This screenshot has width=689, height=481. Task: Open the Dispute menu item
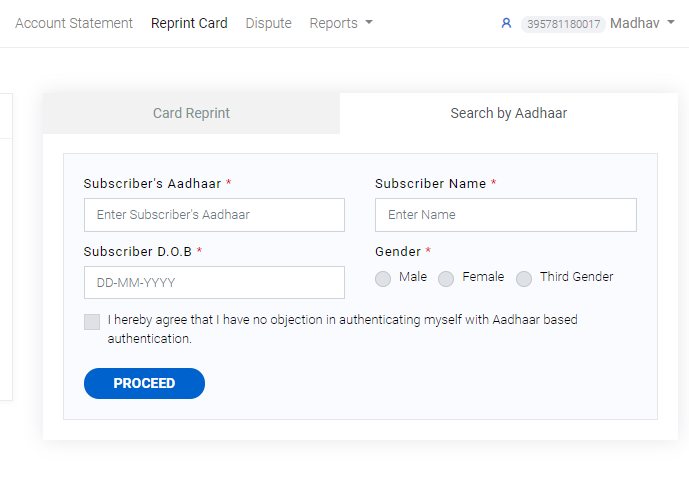pyautogui.click(x=268, y=23)
